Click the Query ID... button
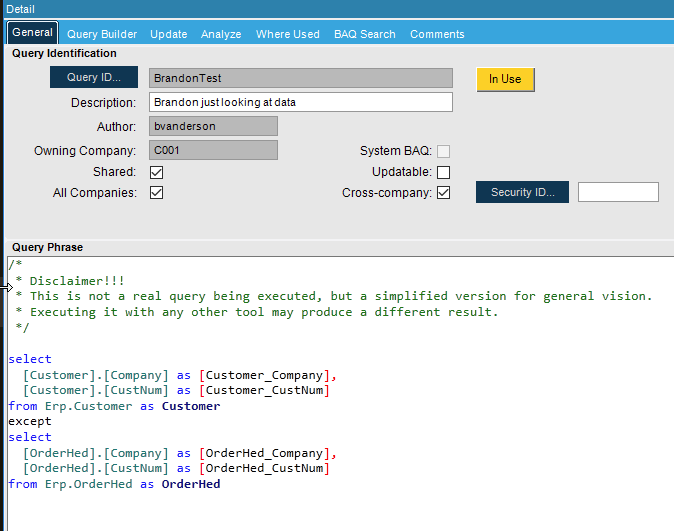This screenshot has width=674, height=531. tap(94, 77)
